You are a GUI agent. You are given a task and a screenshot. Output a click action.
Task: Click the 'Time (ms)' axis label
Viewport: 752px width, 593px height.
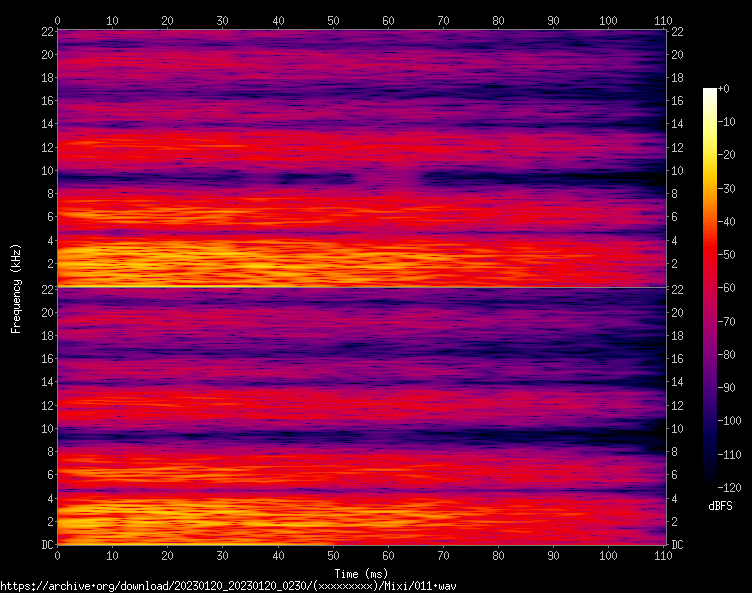pos(360,573)
